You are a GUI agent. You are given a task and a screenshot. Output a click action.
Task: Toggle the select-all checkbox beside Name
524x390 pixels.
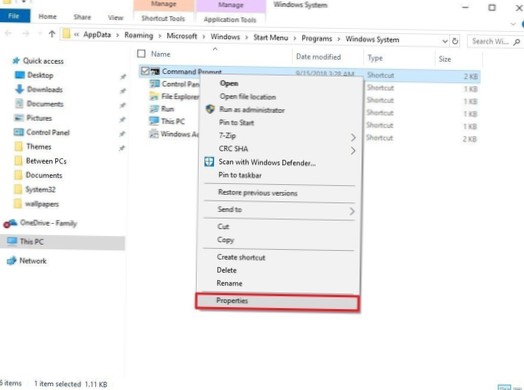point(141,53)
